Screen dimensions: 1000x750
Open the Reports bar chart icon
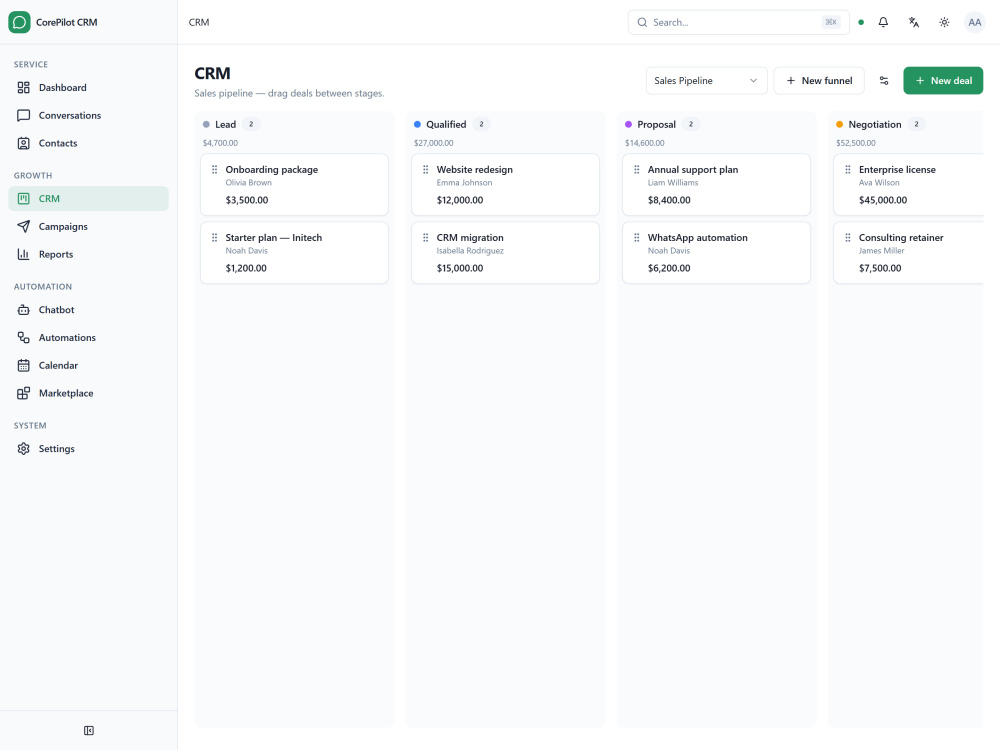24,254
